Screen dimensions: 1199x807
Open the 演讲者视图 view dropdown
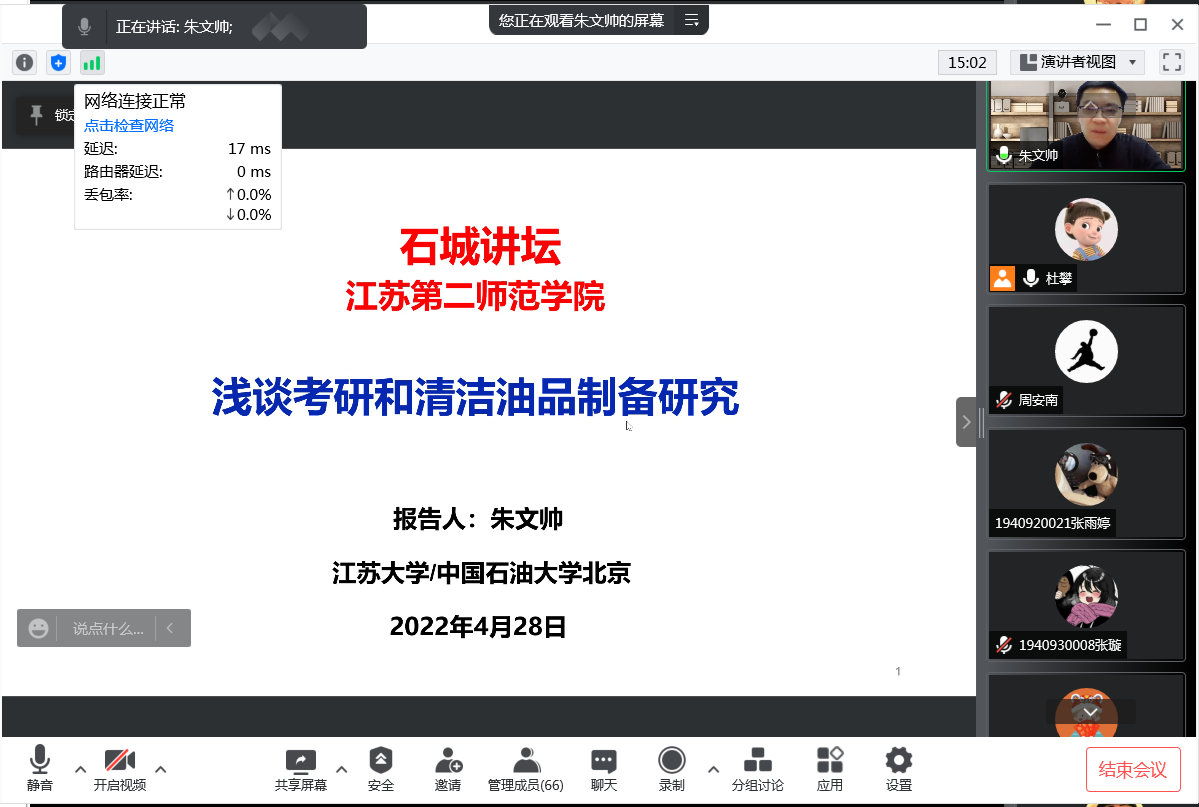click(x=1077, y=62)
